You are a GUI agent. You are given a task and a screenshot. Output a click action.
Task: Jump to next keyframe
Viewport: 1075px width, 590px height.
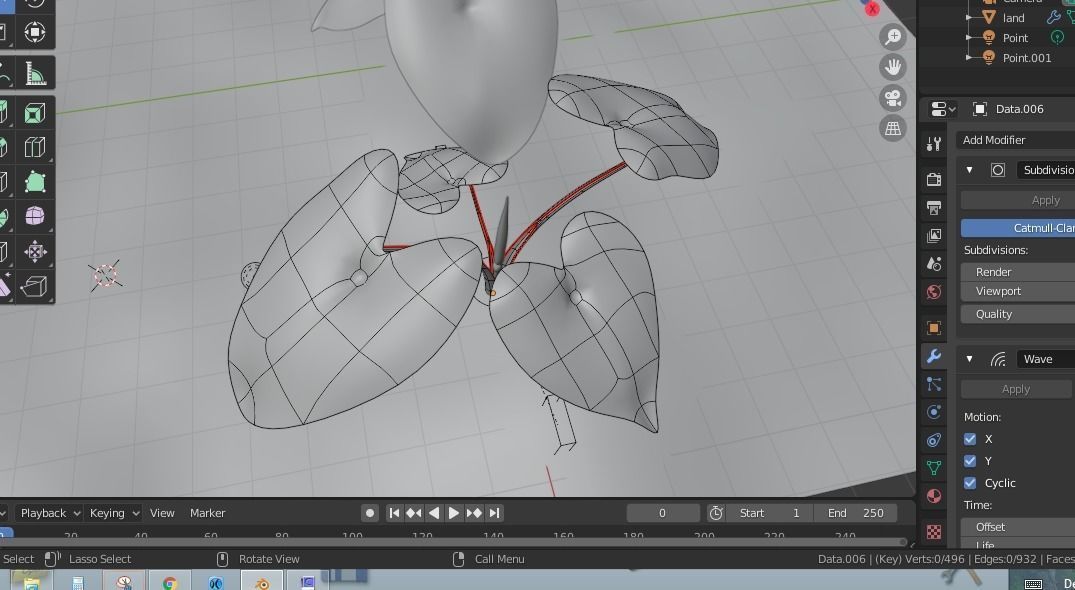(474, 513)
